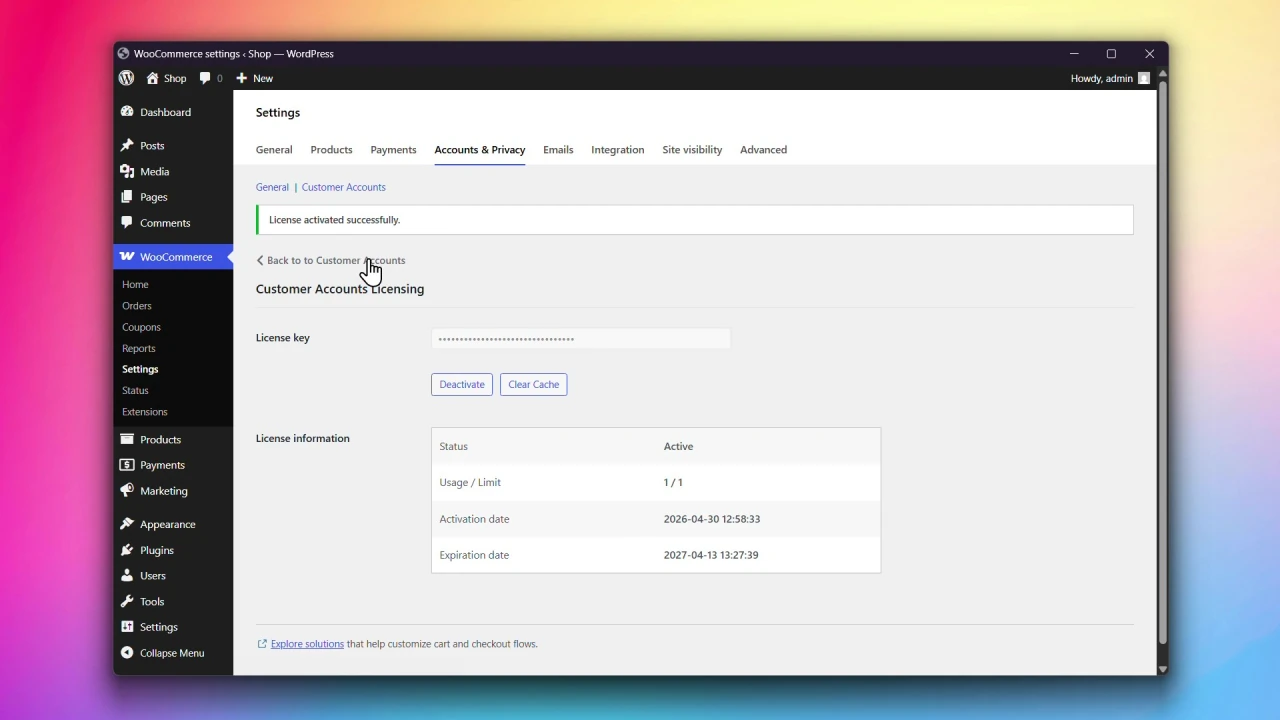
Task: Open the Emails settings tab
Action: [x=558, y=150]
